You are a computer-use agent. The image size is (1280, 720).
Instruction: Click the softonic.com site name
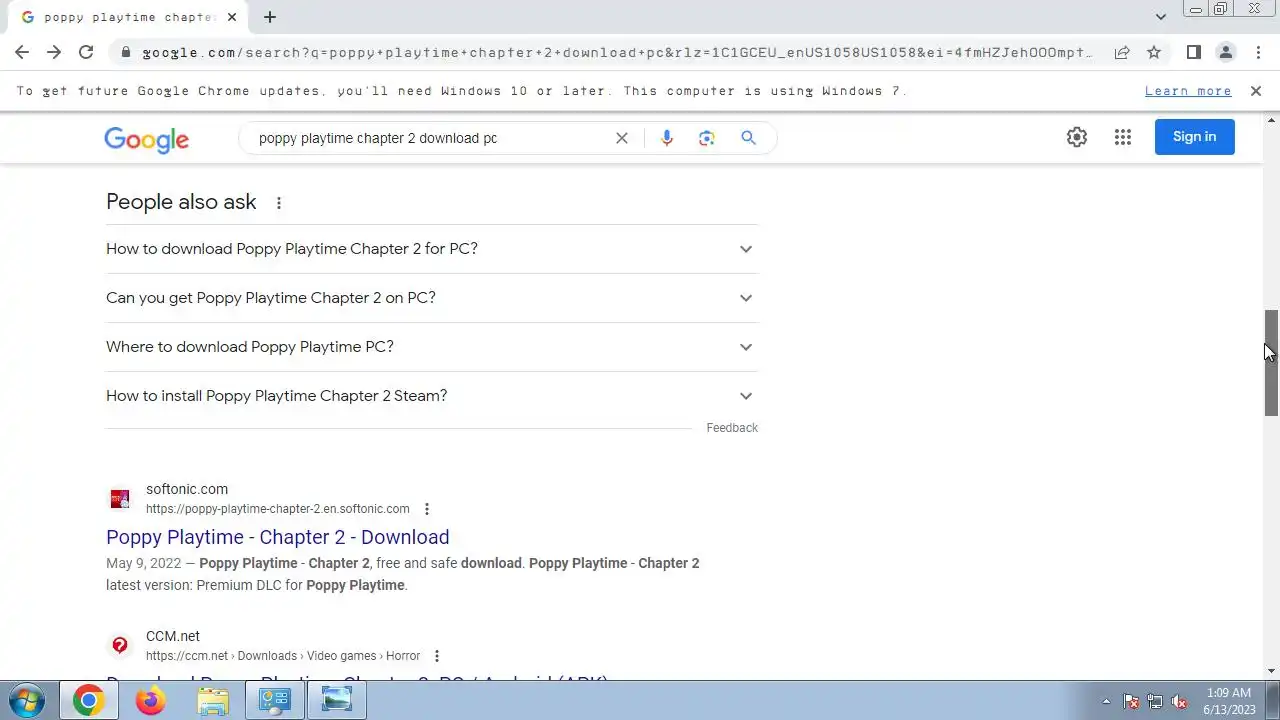(187, 489)
